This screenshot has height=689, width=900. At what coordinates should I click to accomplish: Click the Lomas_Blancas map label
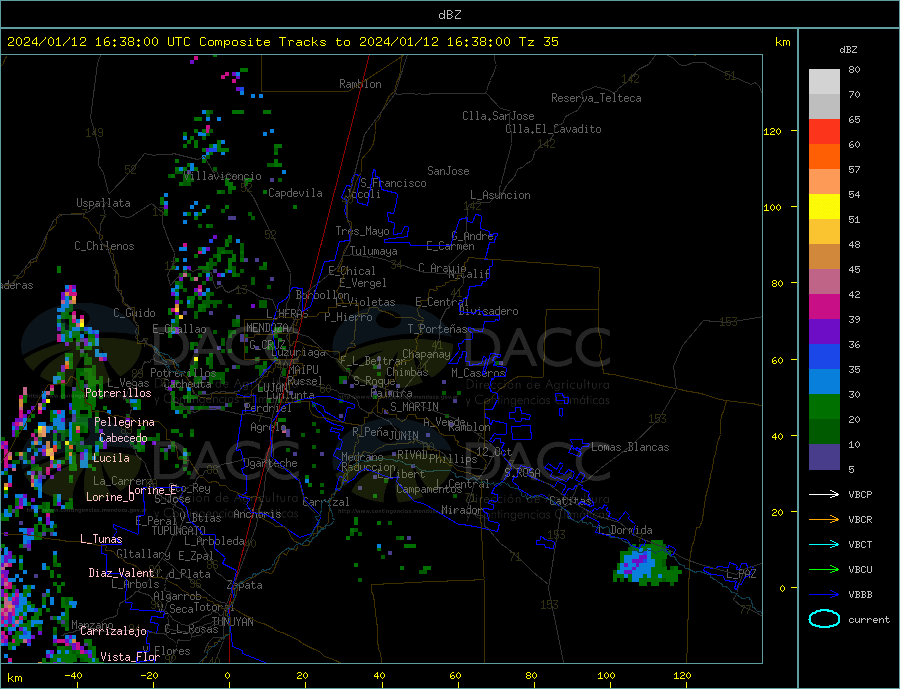point(630,447)
